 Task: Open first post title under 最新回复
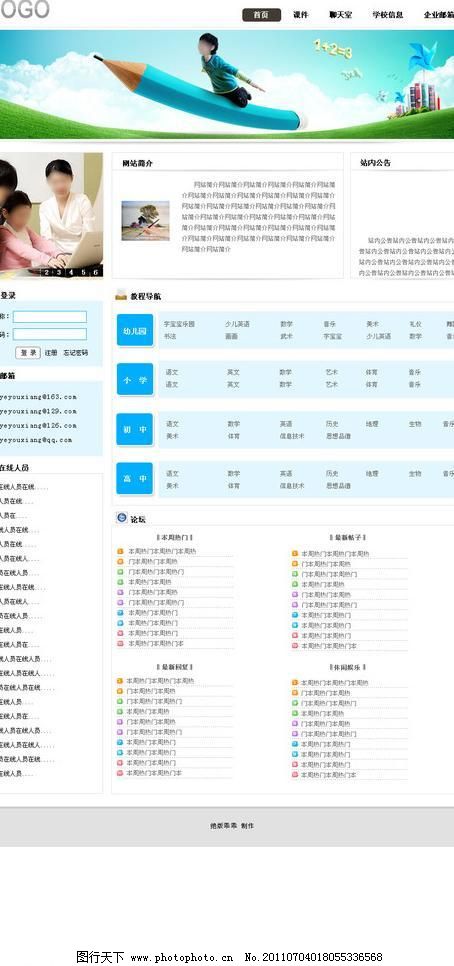pyautogui.click(x=160, y=681)
